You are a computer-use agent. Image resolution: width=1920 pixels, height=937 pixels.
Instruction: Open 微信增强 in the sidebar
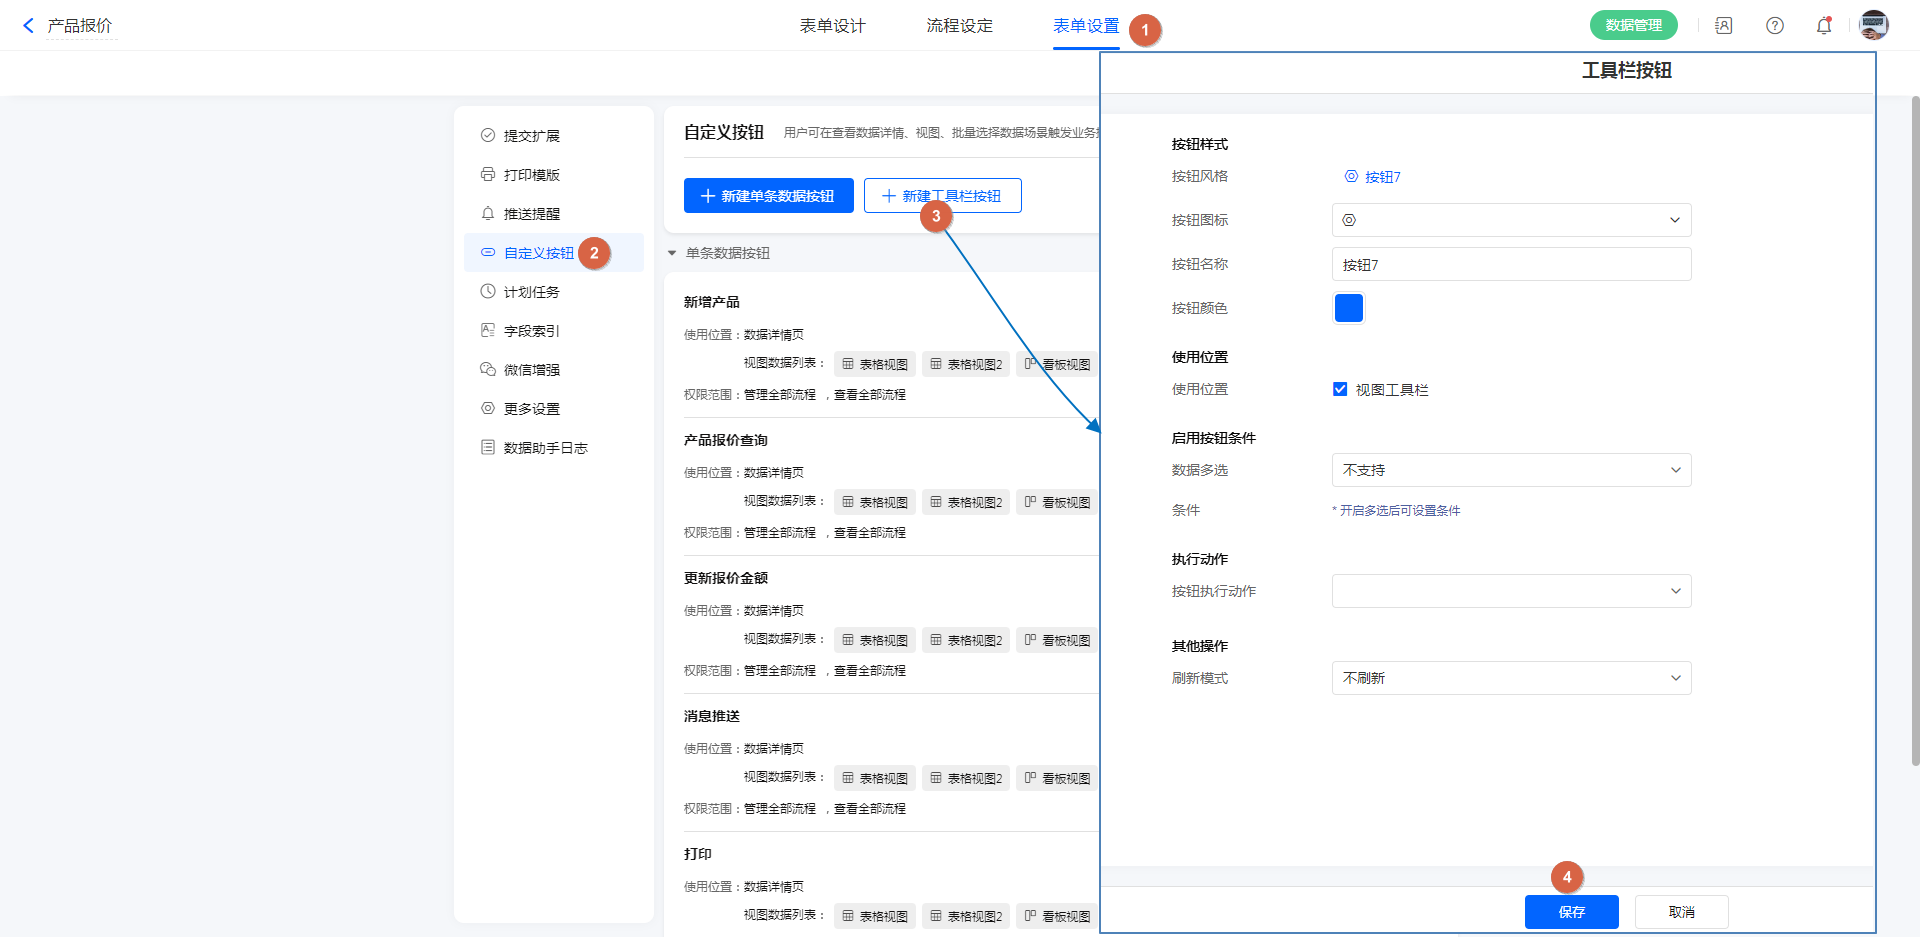coord(531,370)
